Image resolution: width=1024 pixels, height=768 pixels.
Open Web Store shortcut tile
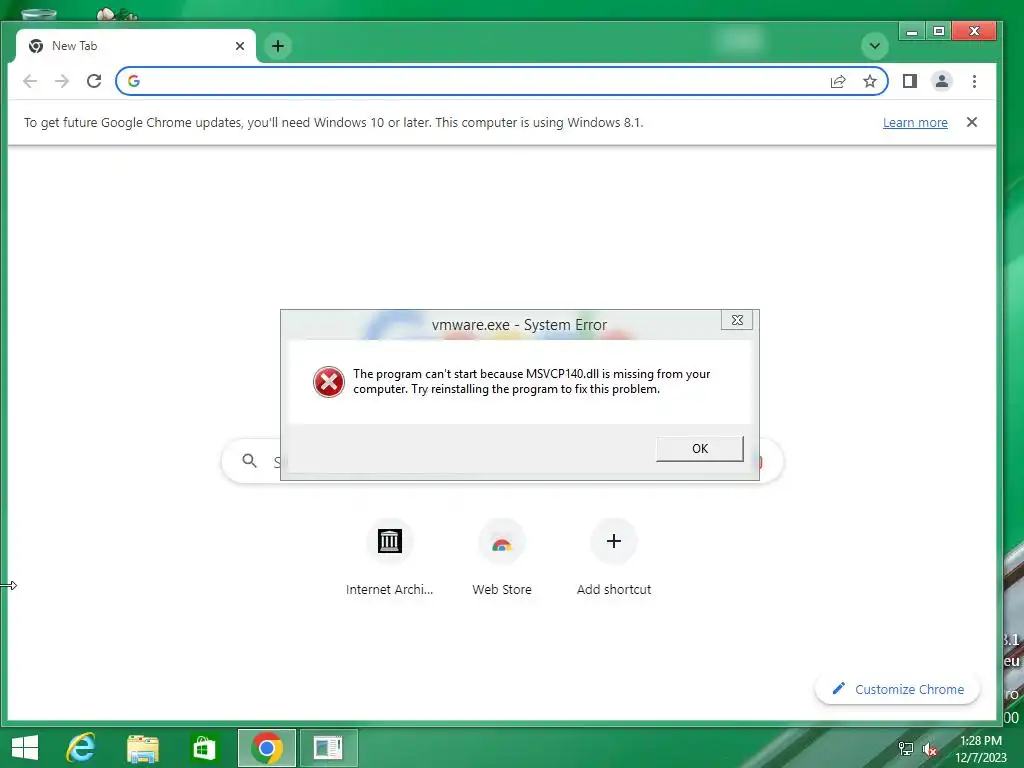click(x=502, y=541)
